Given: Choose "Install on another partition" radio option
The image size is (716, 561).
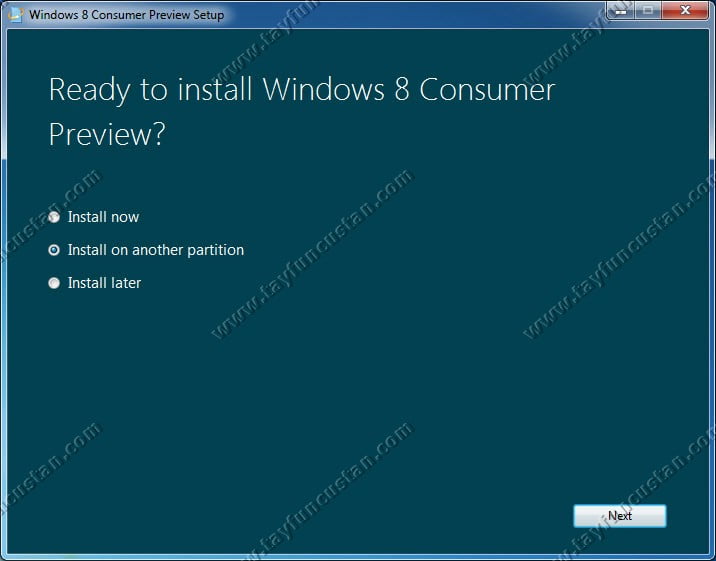Looking at the screenshot, I should 54,250.
